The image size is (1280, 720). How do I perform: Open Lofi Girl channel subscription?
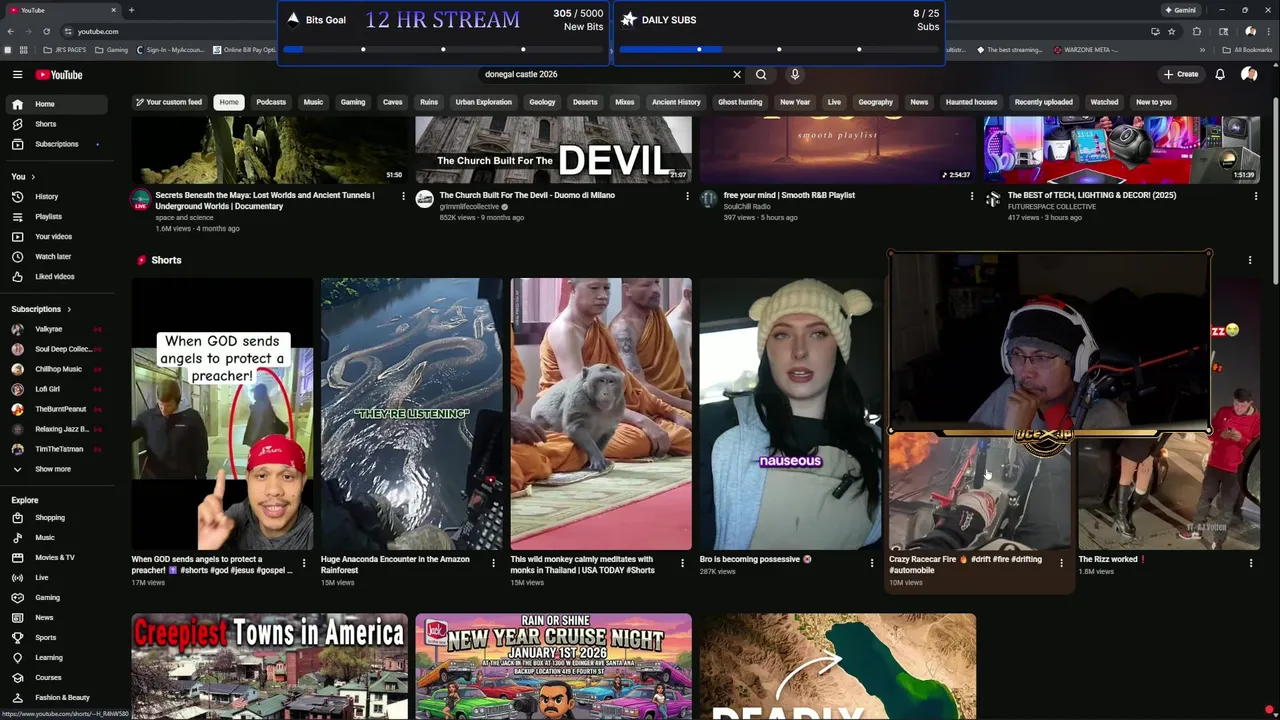(x=57, y=389)
